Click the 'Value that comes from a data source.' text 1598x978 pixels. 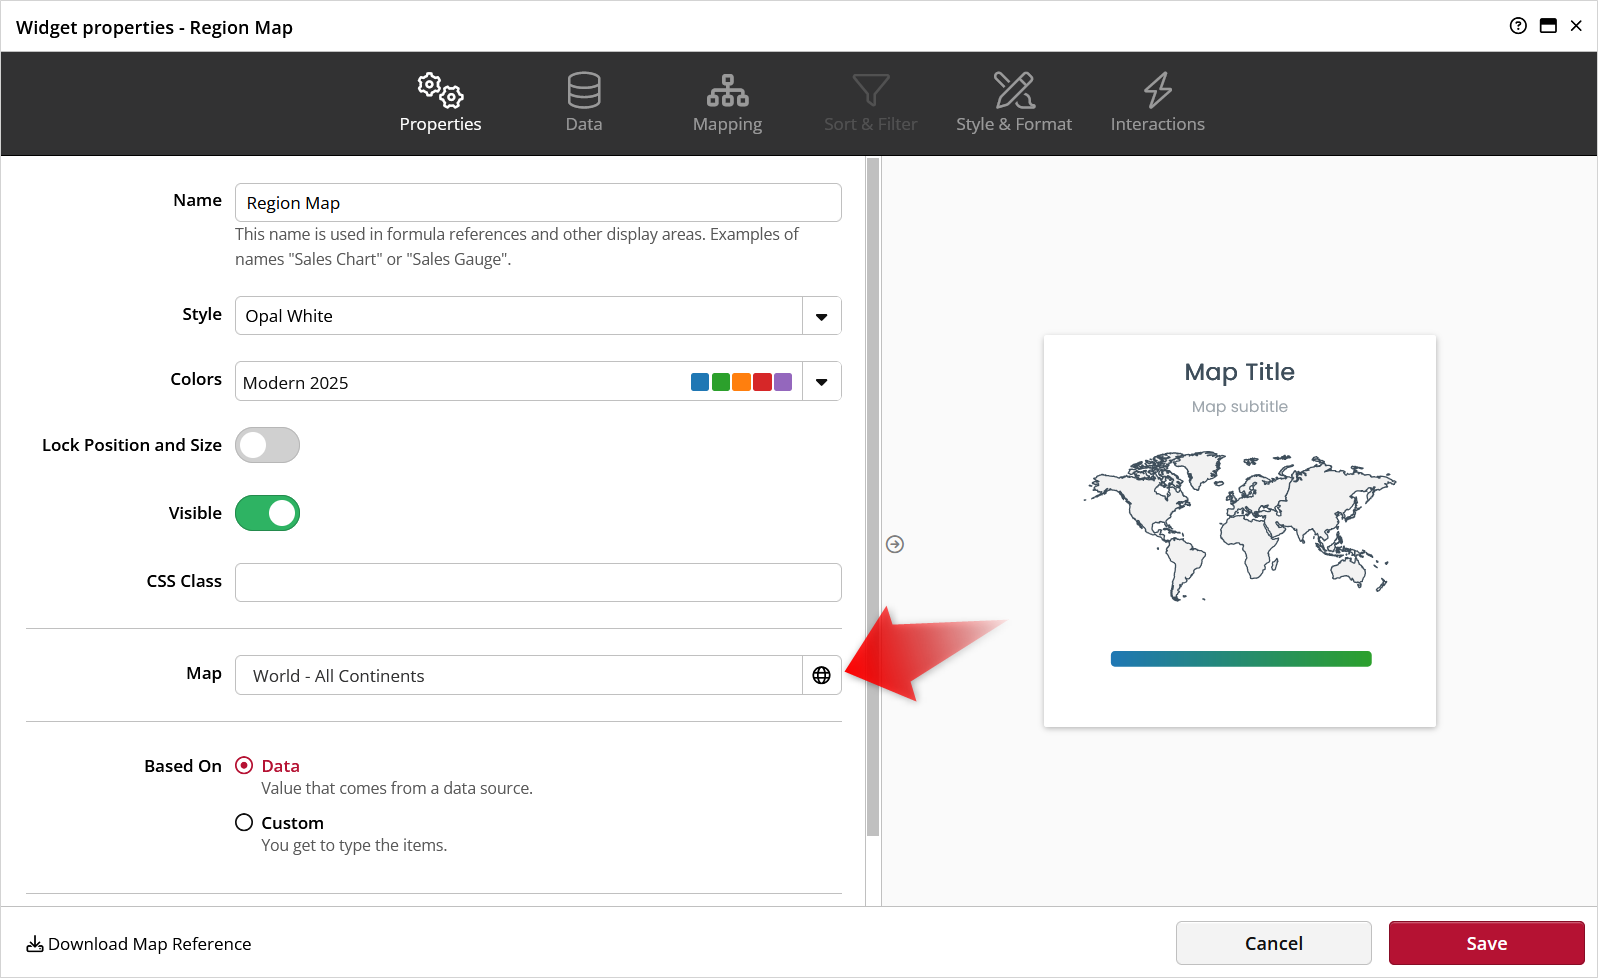point(397,788)
